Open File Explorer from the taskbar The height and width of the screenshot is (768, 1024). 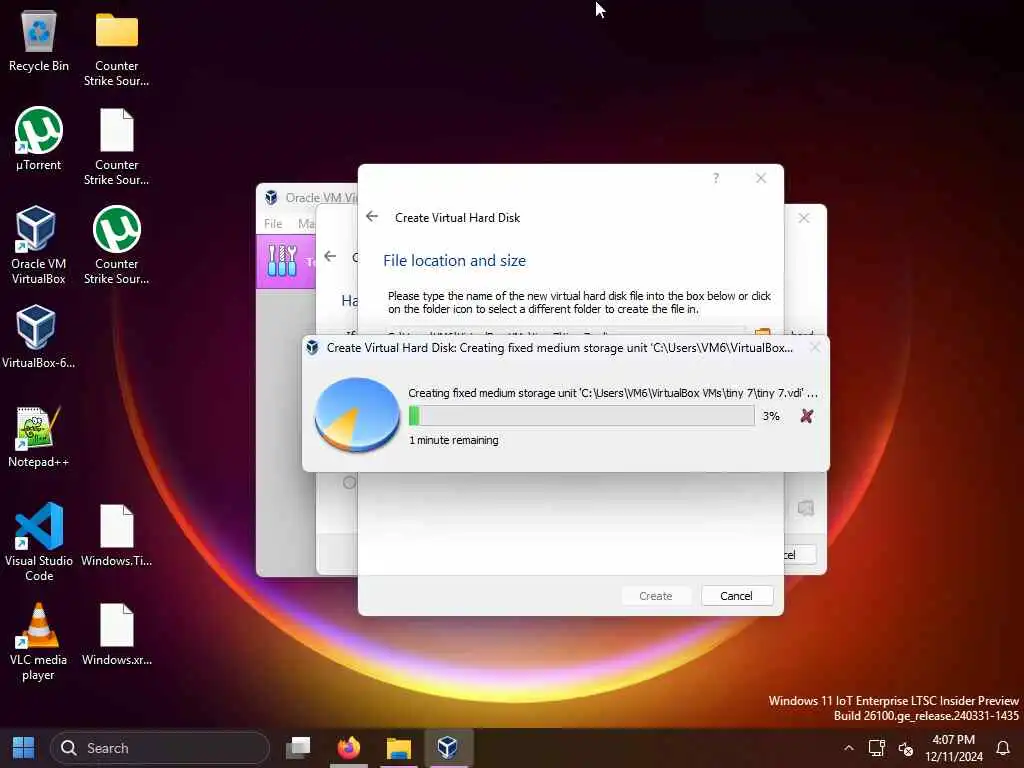pos(398,748)
